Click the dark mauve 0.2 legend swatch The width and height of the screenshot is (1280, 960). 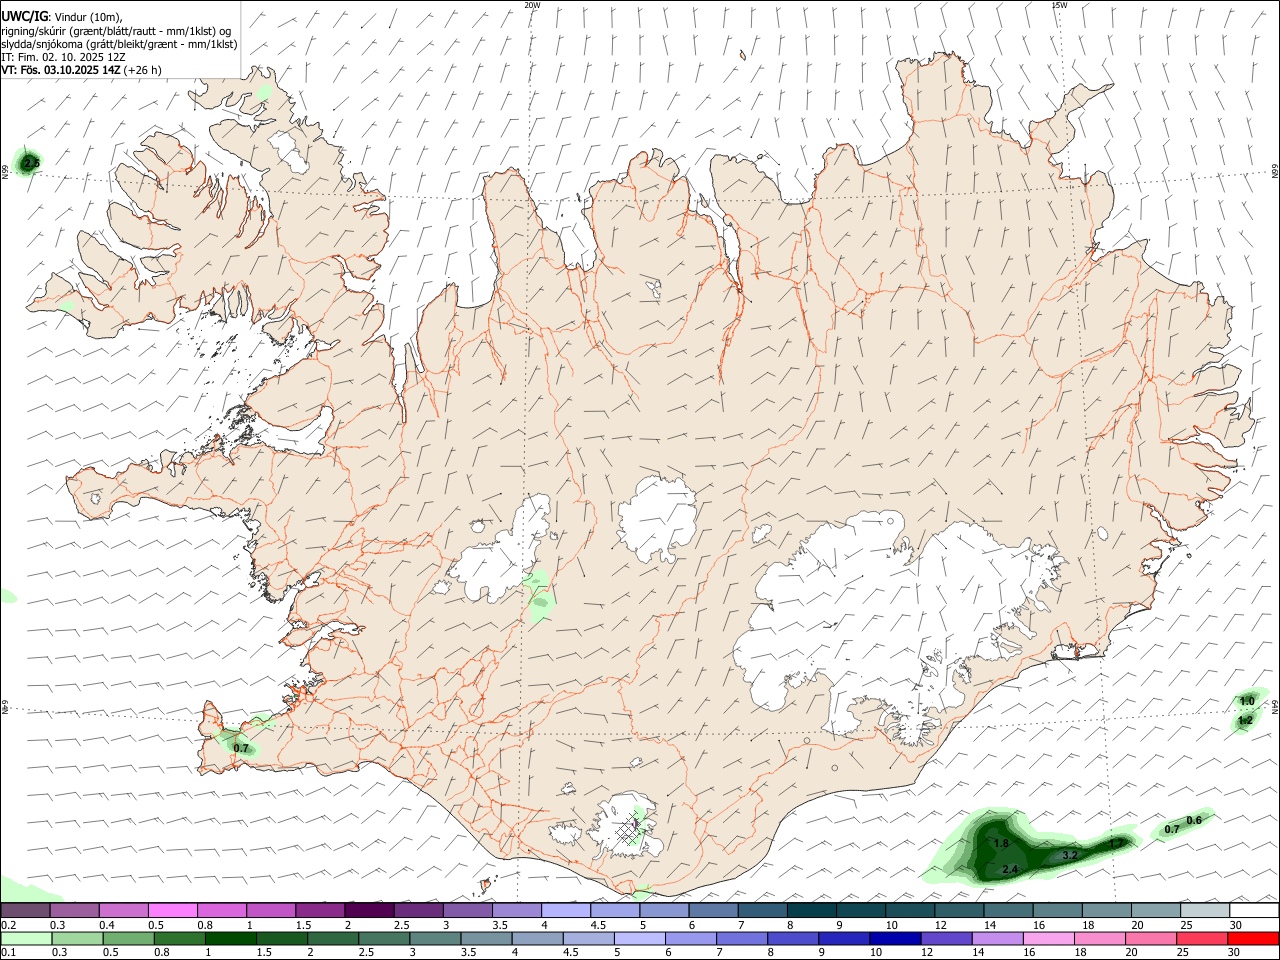(x=25, y=910)
